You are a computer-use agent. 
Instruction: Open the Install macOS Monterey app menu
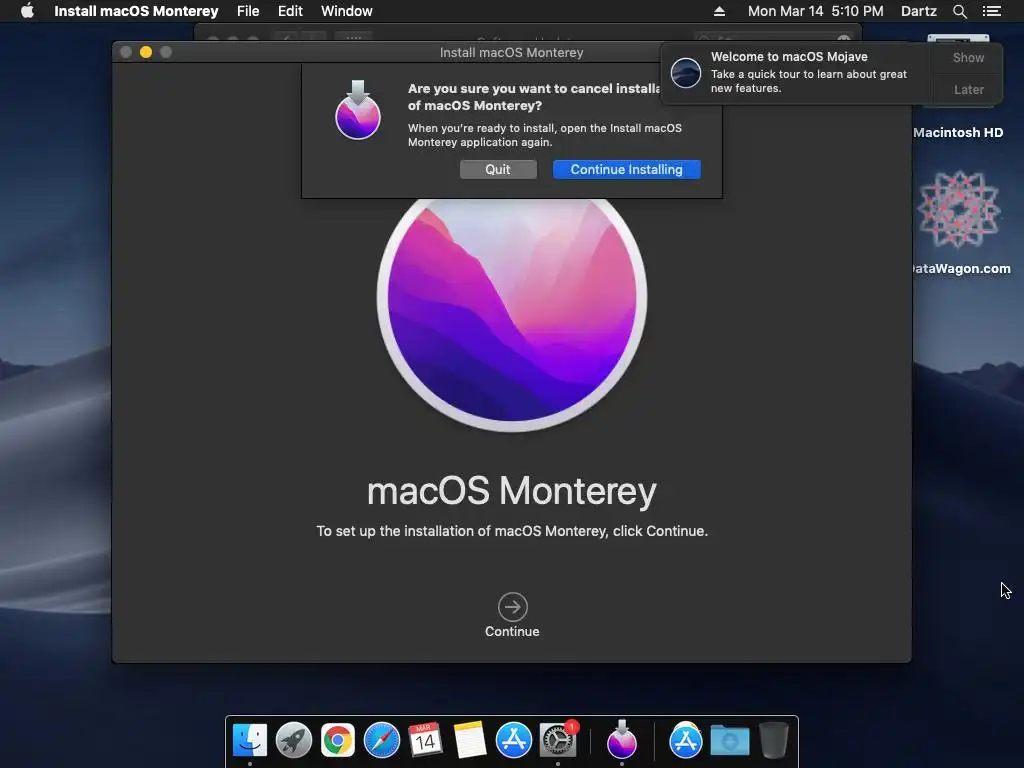point(136,11)
